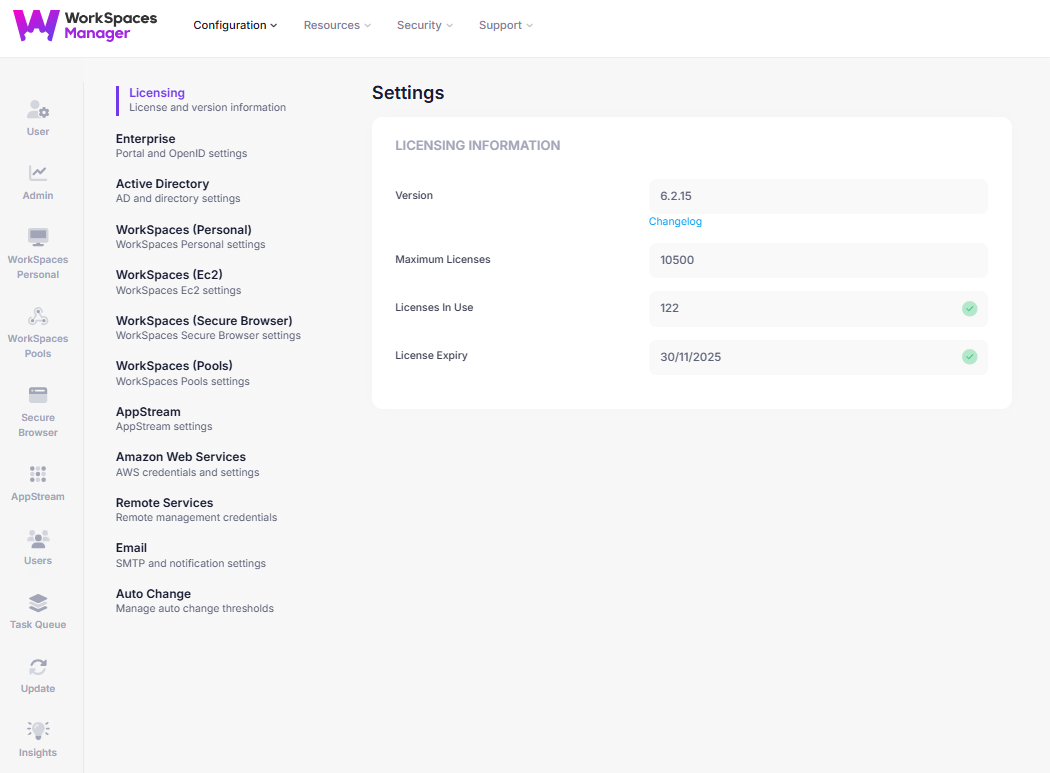
Task: Open the Security dropdown menu
Action: tap(424, 25)
